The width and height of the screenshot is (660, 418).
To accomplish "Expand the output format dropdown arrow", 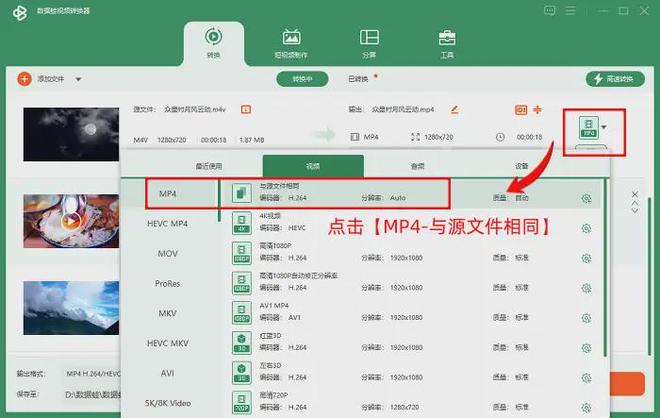I will pyautogui.click(x=604, y=127).
